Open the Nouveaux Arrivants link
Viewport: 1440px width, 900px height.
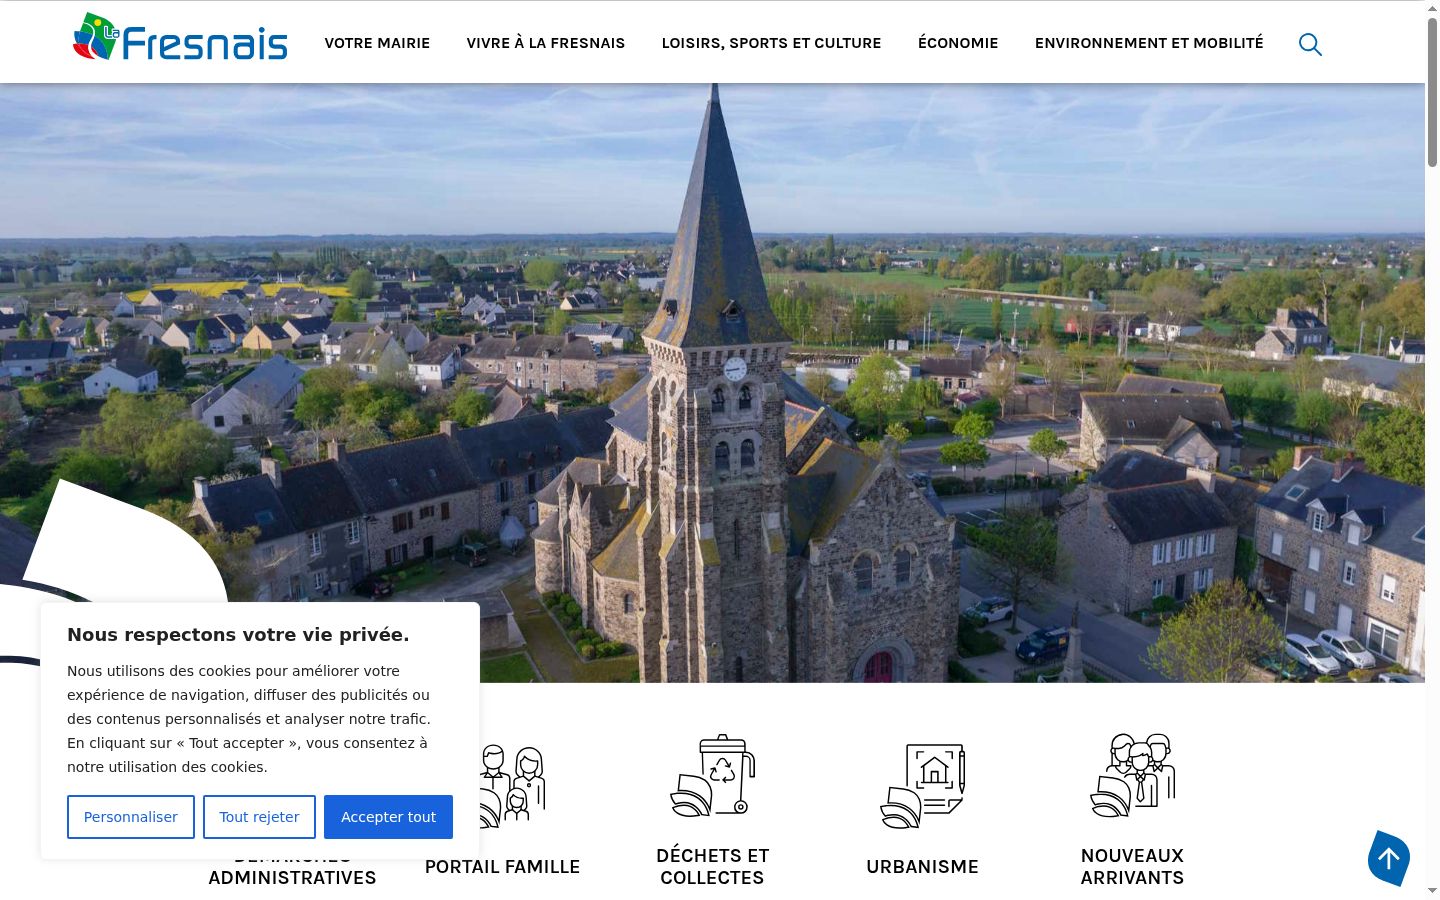[x=1132, y=867]
